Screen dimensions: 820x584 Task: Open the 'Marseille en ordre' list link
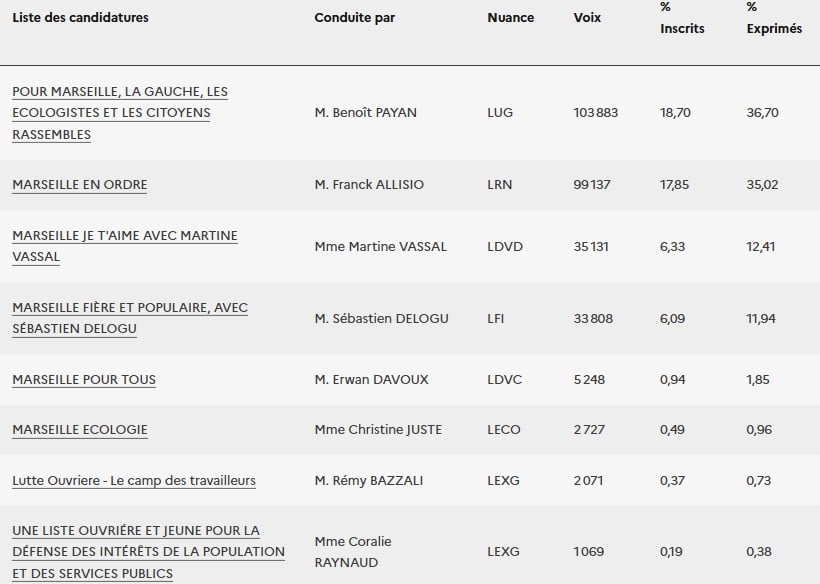(80, 185)
